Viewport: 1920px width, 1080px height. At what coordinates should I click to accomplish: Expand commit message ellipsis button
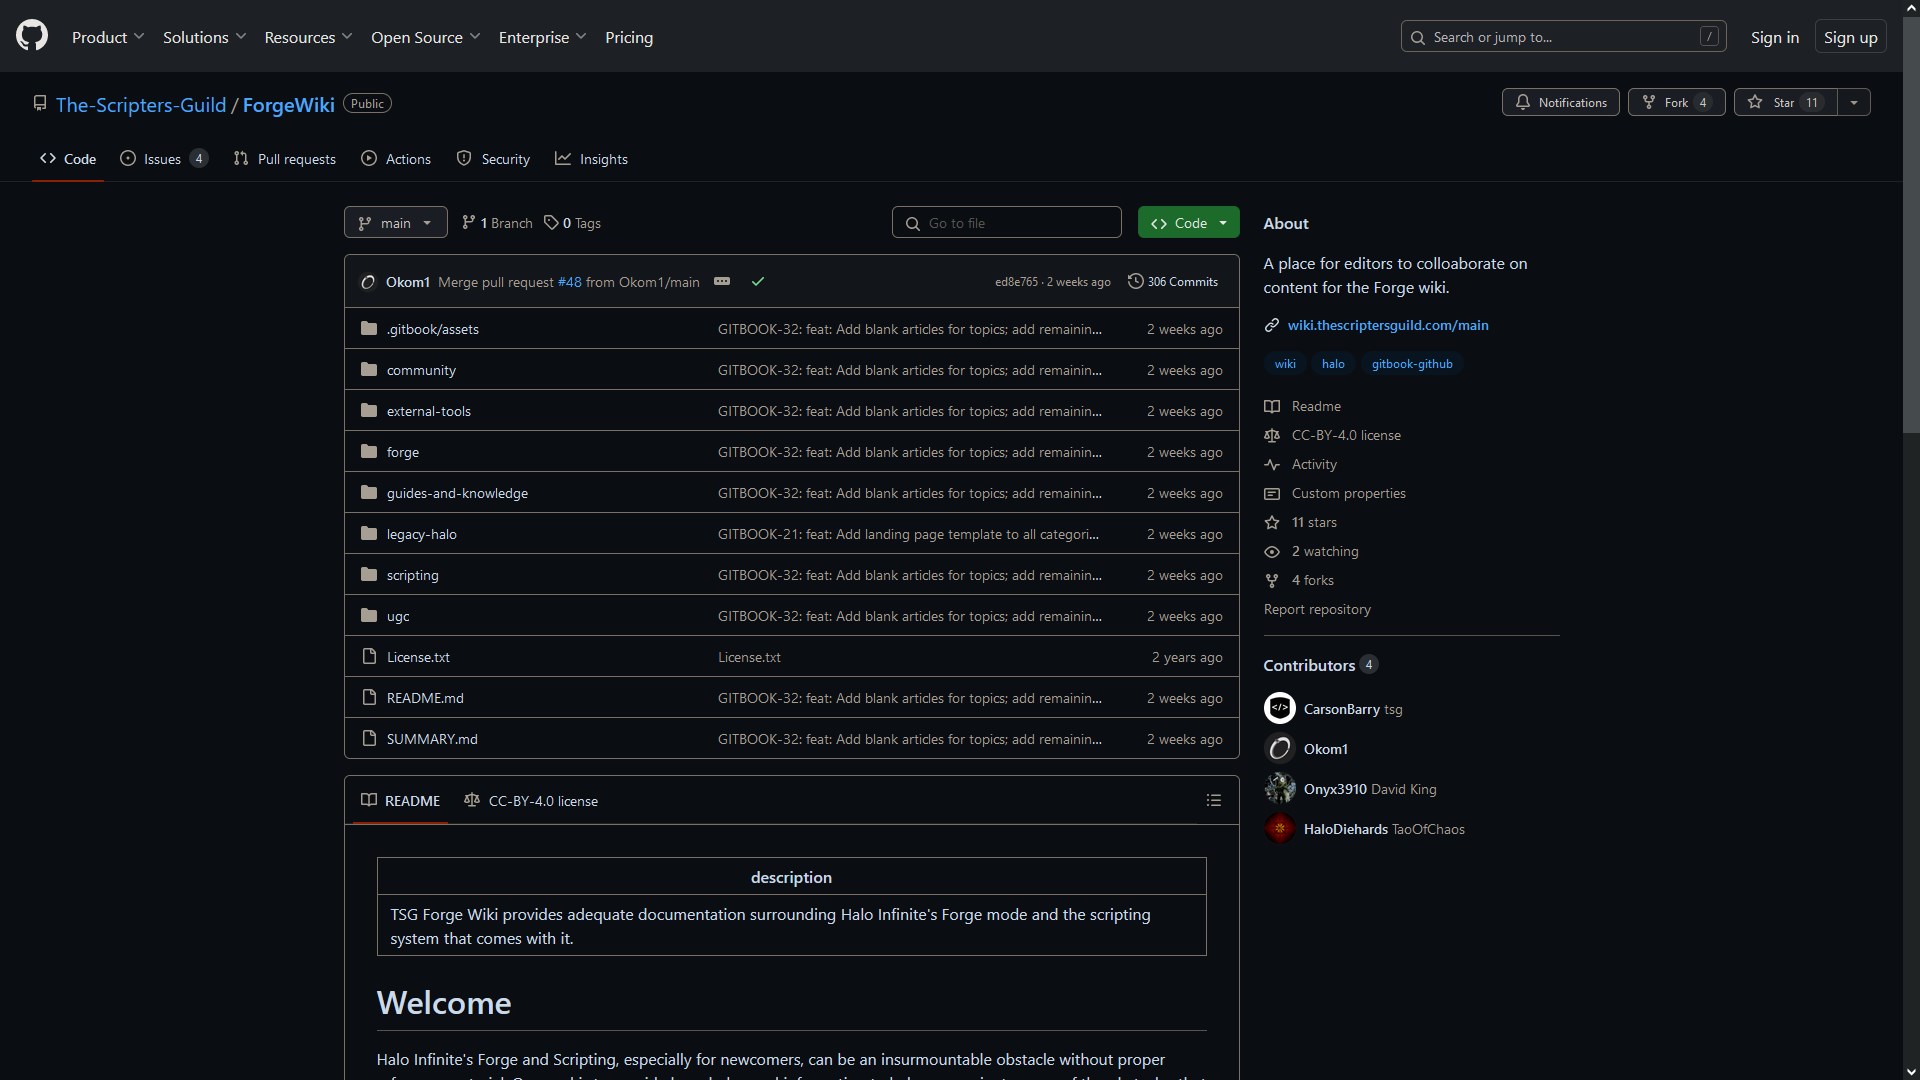tap(722, 281)
